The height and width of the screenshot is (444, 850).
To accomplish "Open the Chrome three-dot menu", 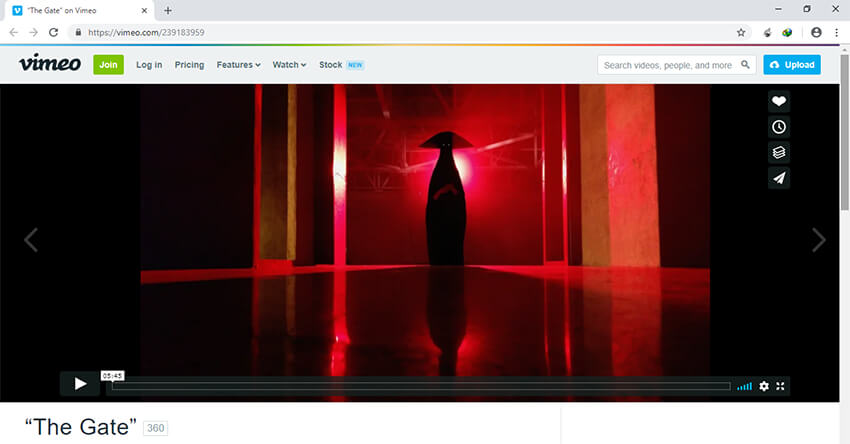I will pyautogui.click(x=836, y=32).
